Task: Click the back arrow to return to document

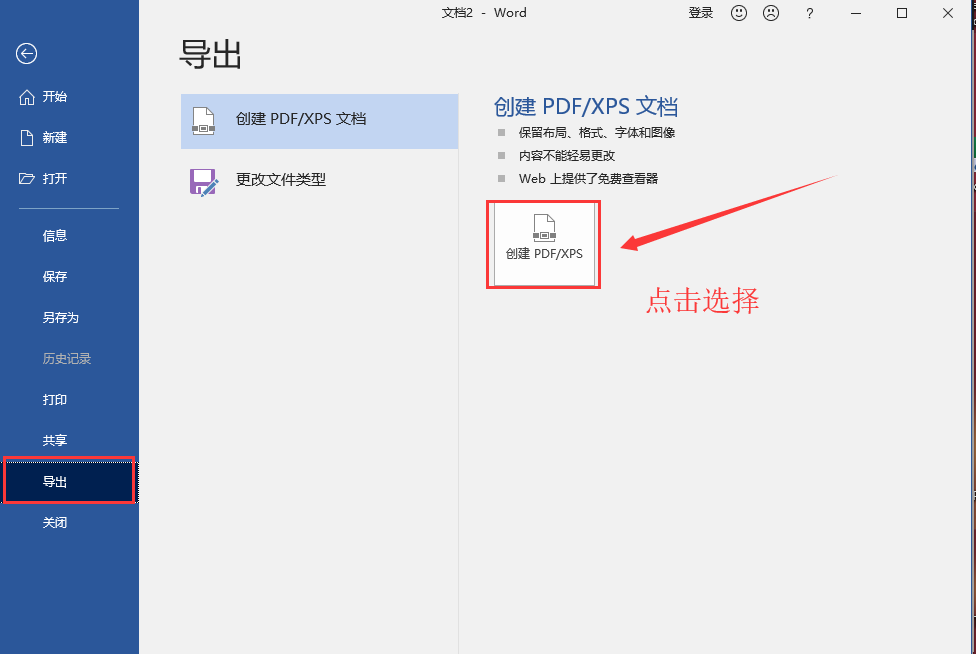Action: (26, 54)
